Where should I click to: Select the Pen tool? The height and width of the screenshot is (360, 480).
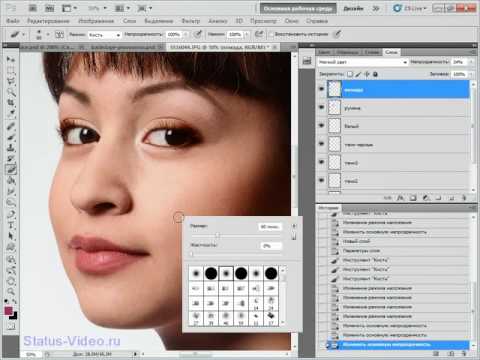click(x=11, y=215)
